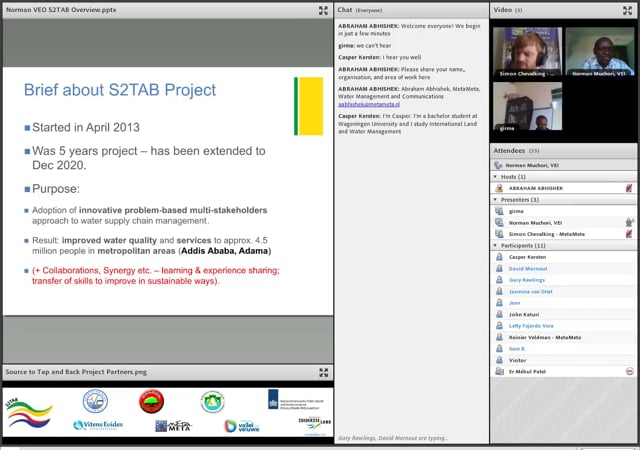The image size is (640, 450).
Task: Click the Meta Meta logo in partners image
Action: point(173,425)
